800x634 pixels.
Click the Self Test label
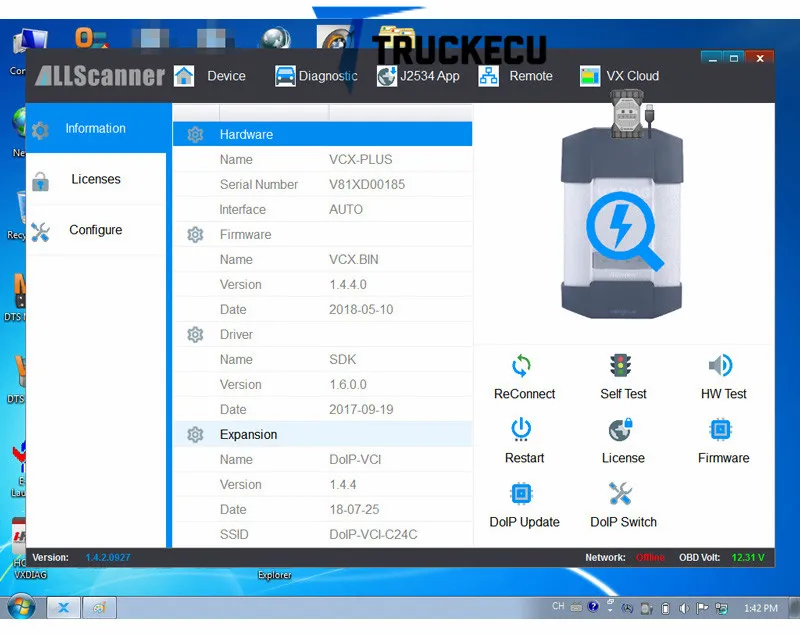click(x=623, y=394)
